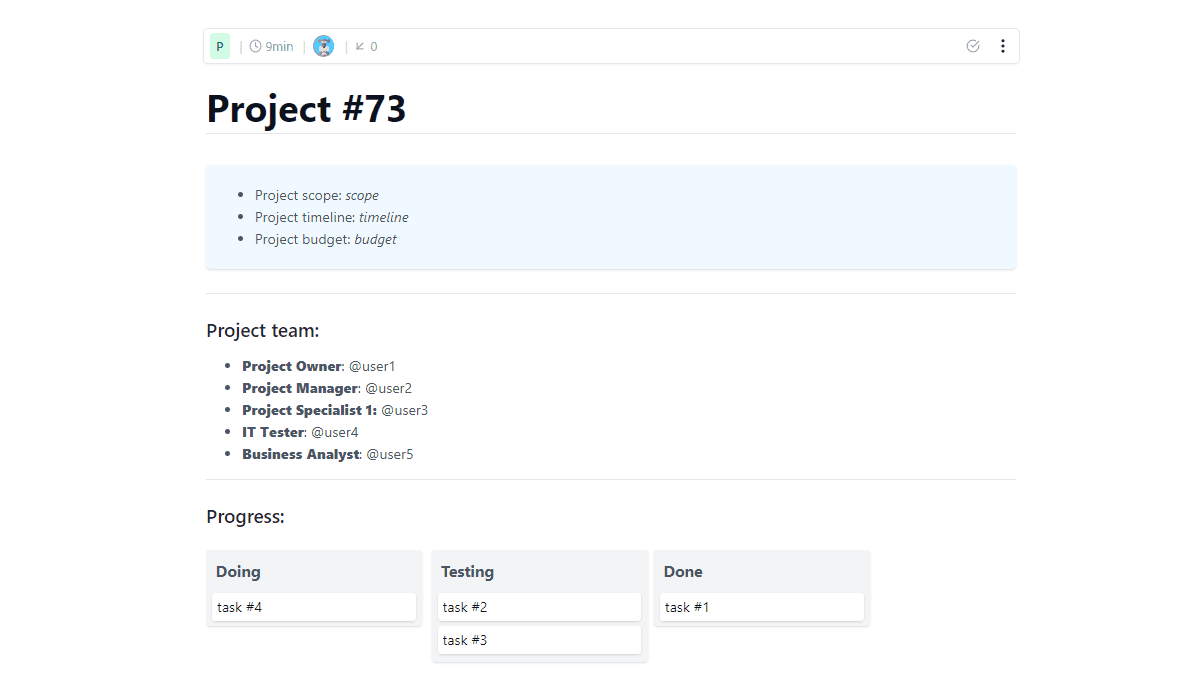Toggle the checkmark circle status icon
The width and height of the screenshot is (1200, 700).
[x=973, y=46]
